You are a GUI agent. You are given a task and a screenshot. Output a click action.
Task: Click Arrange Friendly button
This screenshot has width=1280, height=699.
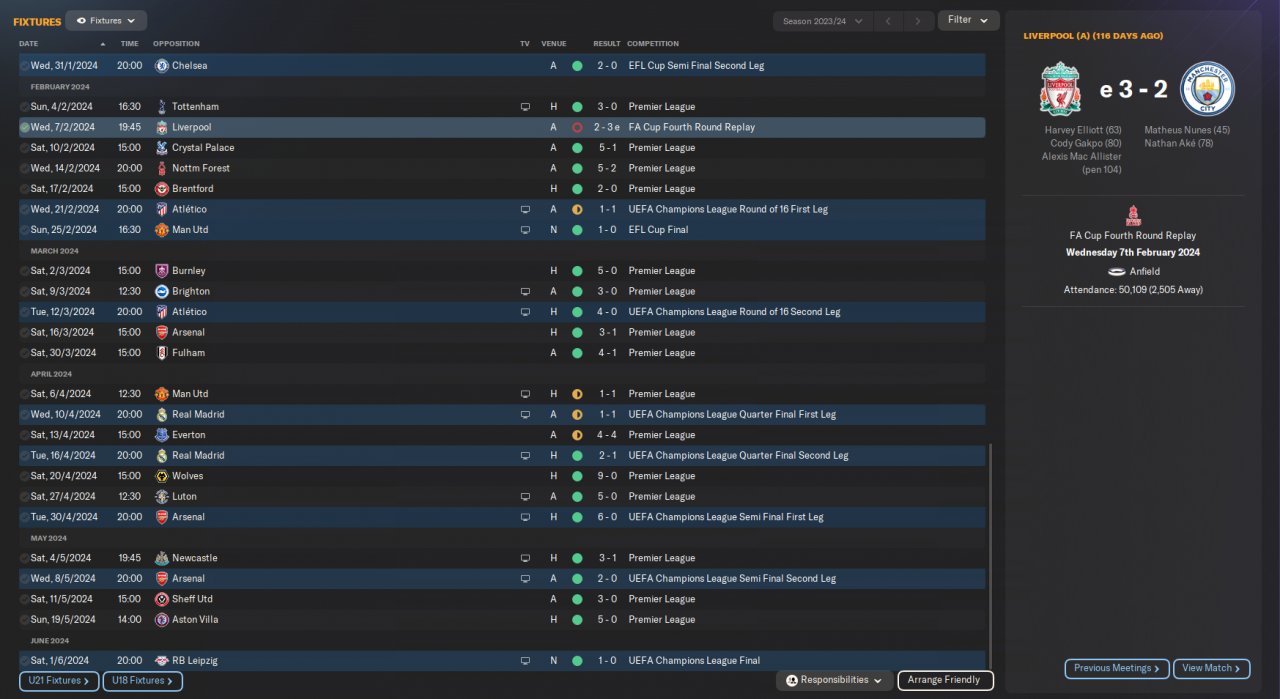[946, 680]
